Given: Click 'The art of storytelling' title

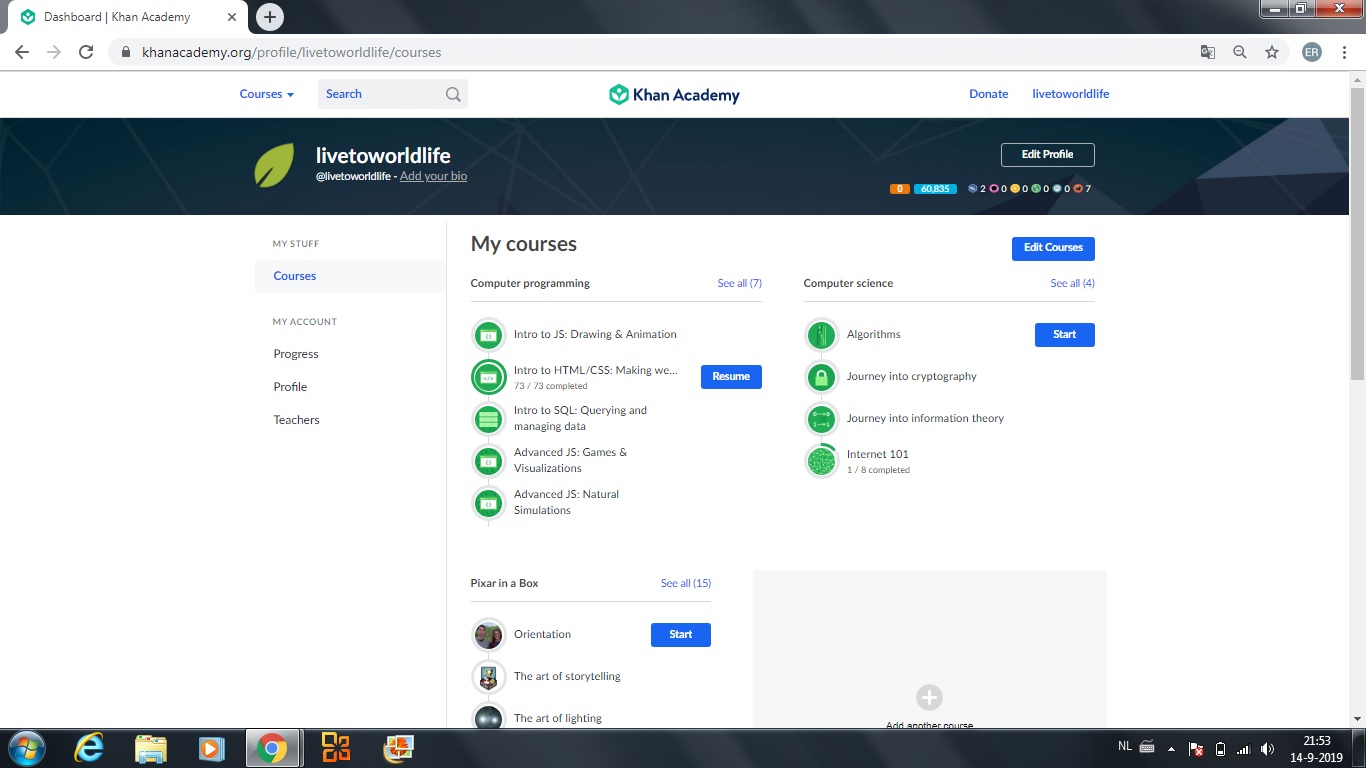Looking at the screenshot, I should coord(567,677).
